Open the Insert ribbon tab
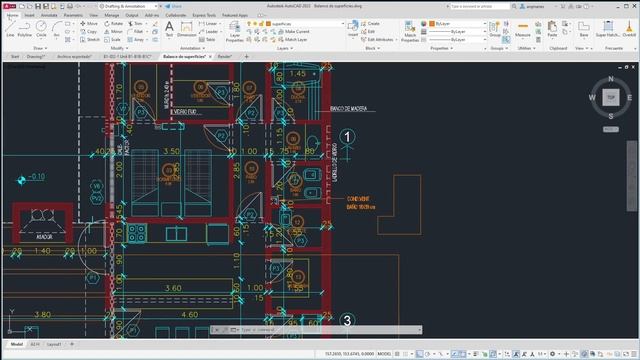640x360 pixels. tap(29, 15)
